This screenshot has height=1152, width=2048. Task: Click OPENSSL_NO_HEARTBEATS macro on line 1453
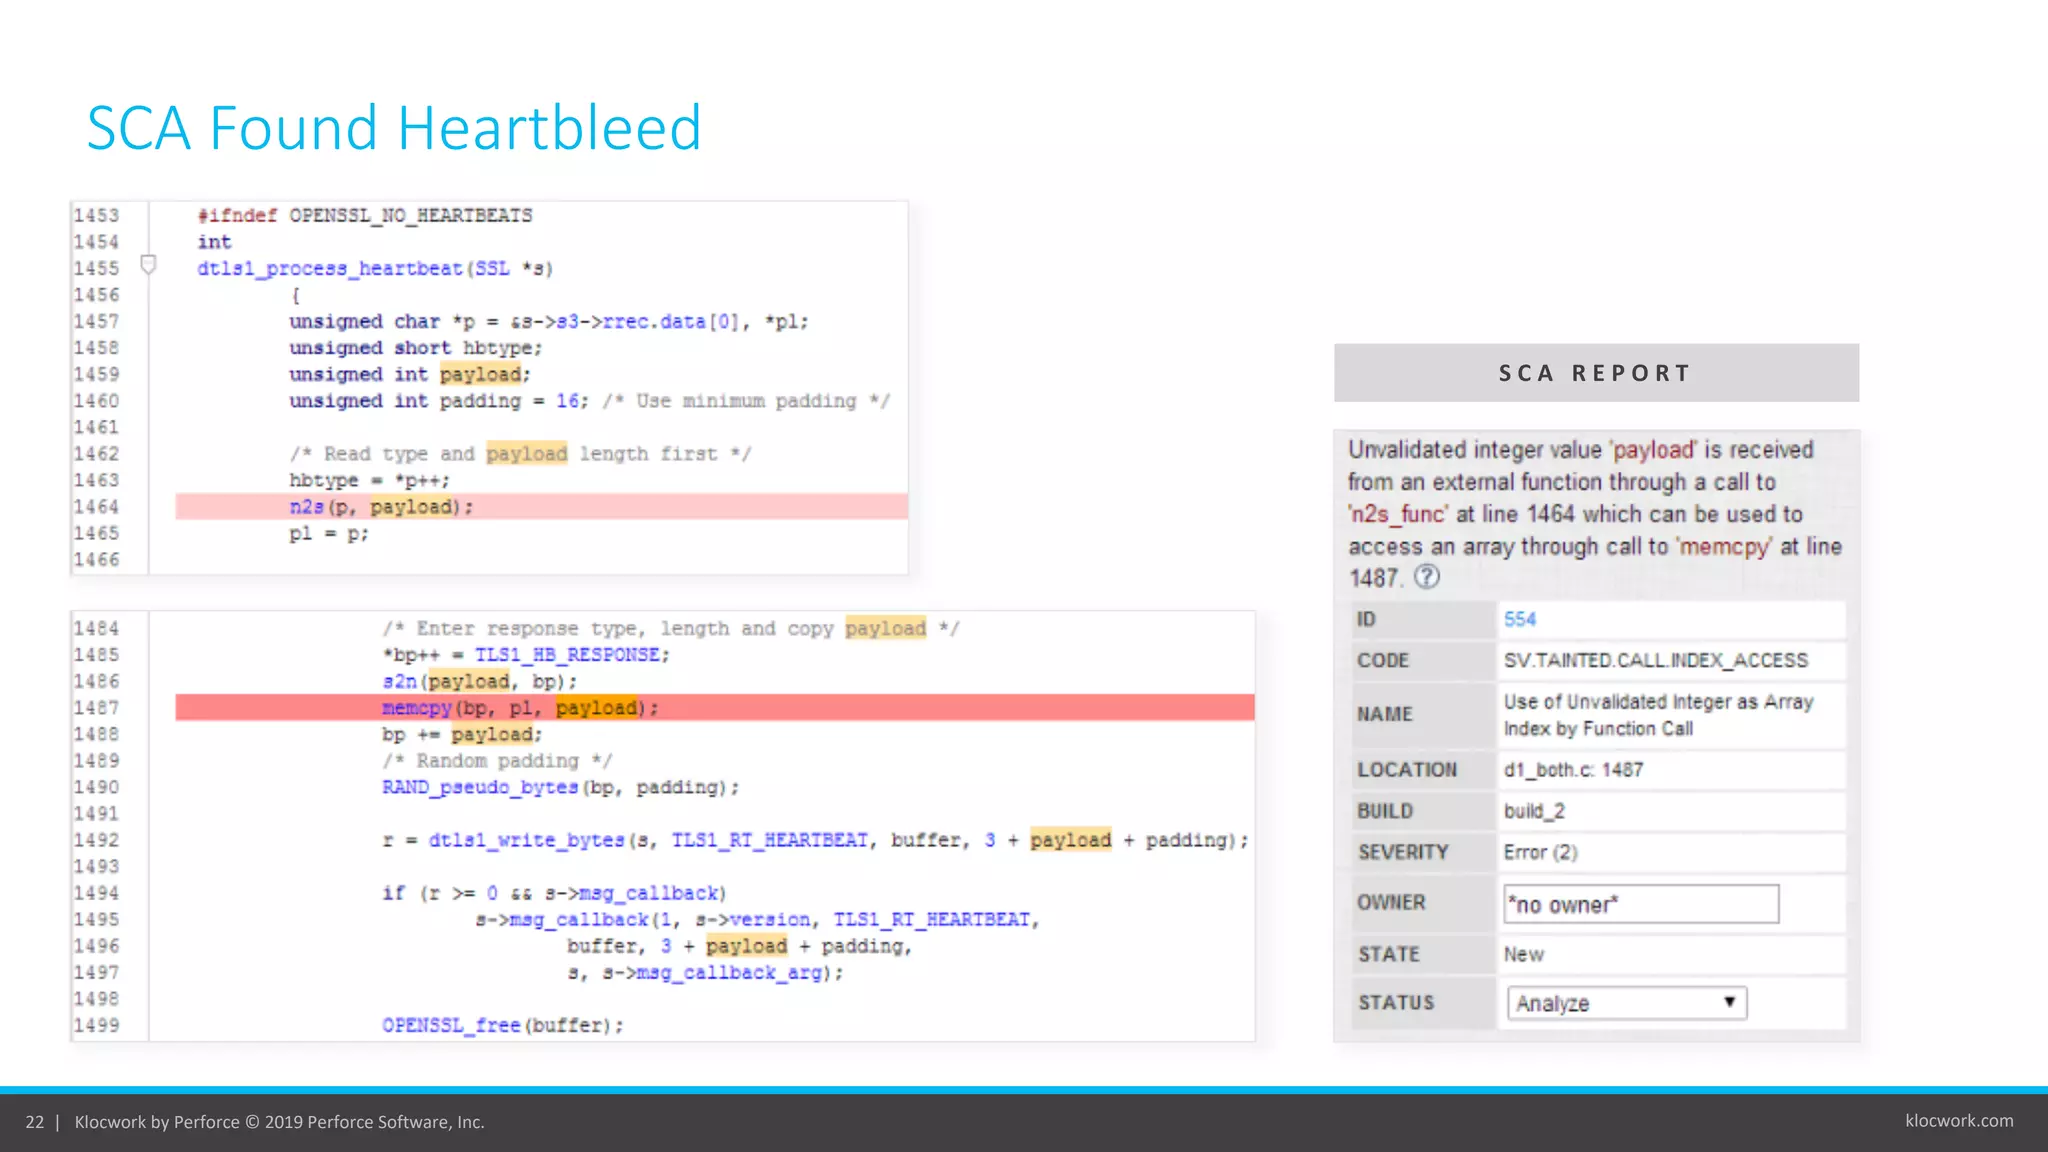pos(411,216)
